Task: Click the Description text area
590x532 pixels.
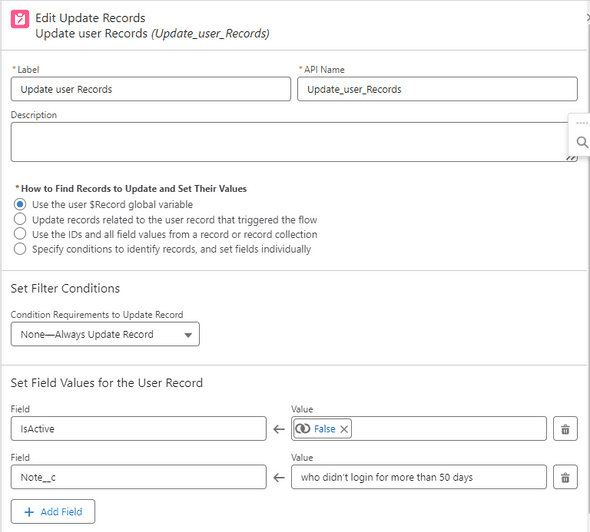Action: coord(290,142)
